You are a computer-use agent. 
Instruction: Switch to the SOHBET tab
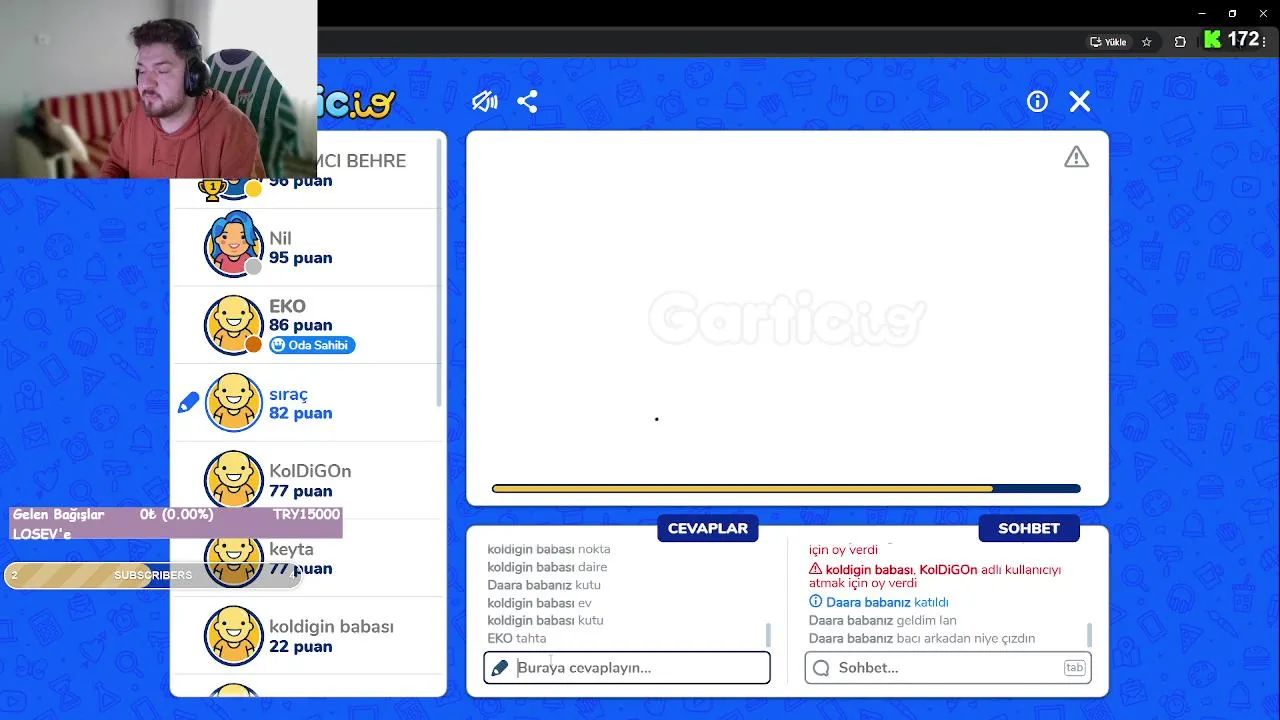coord(1029,528)
